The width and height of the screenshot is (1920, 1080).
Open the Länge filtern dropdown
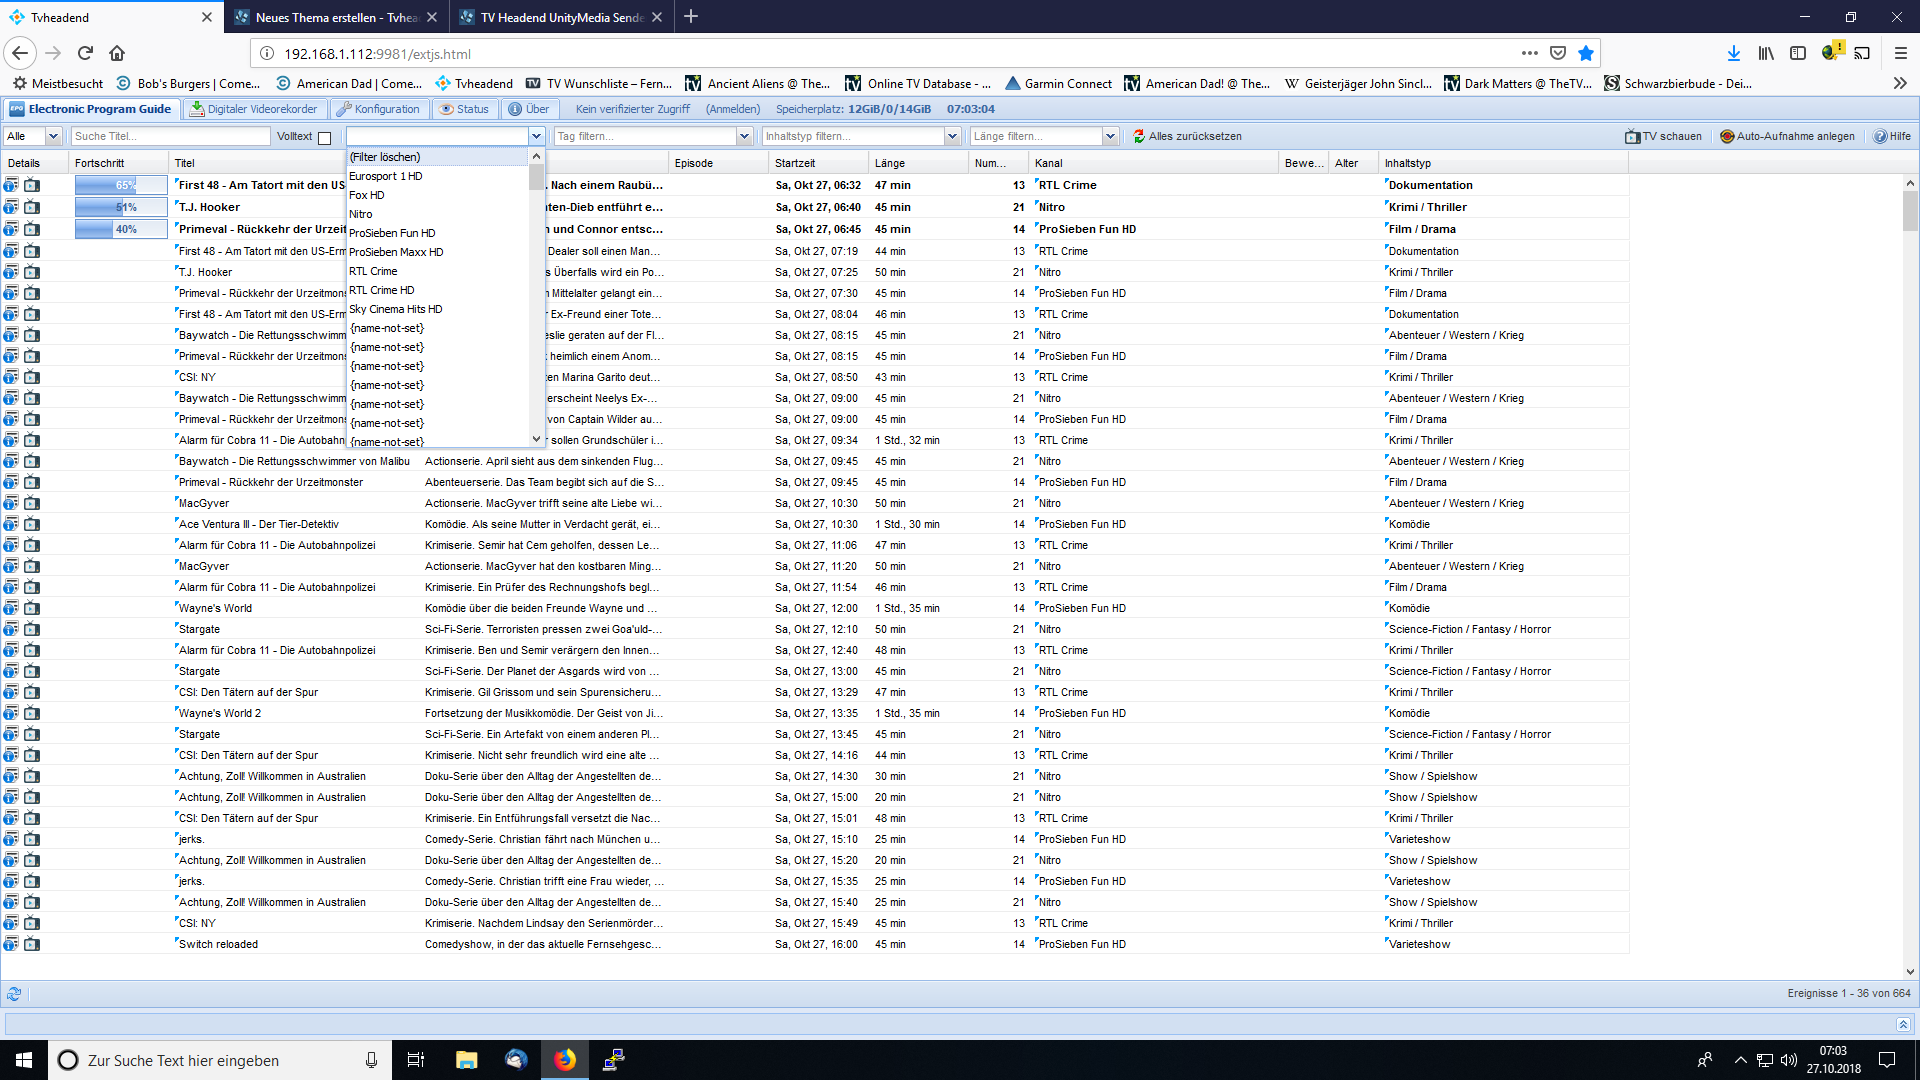pyautogui.click(x=1110, y=136)
